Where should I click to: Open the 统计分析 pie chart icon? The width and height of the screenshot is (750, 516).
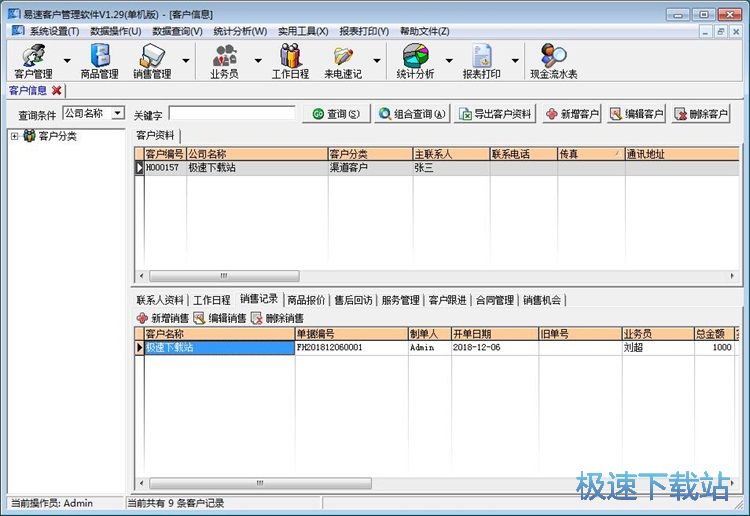(415, 61)
